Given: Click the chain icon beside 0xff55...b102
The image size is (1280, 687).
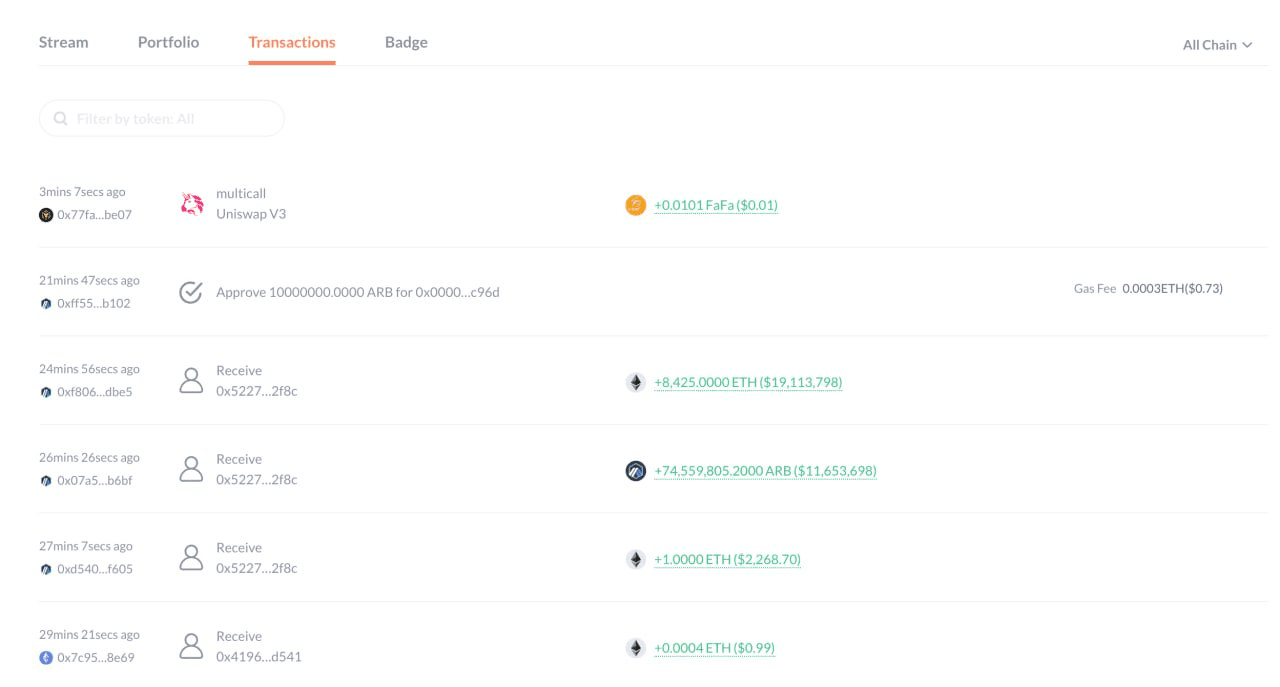Looking at the screenshot, I should click(x=46, y=304).
